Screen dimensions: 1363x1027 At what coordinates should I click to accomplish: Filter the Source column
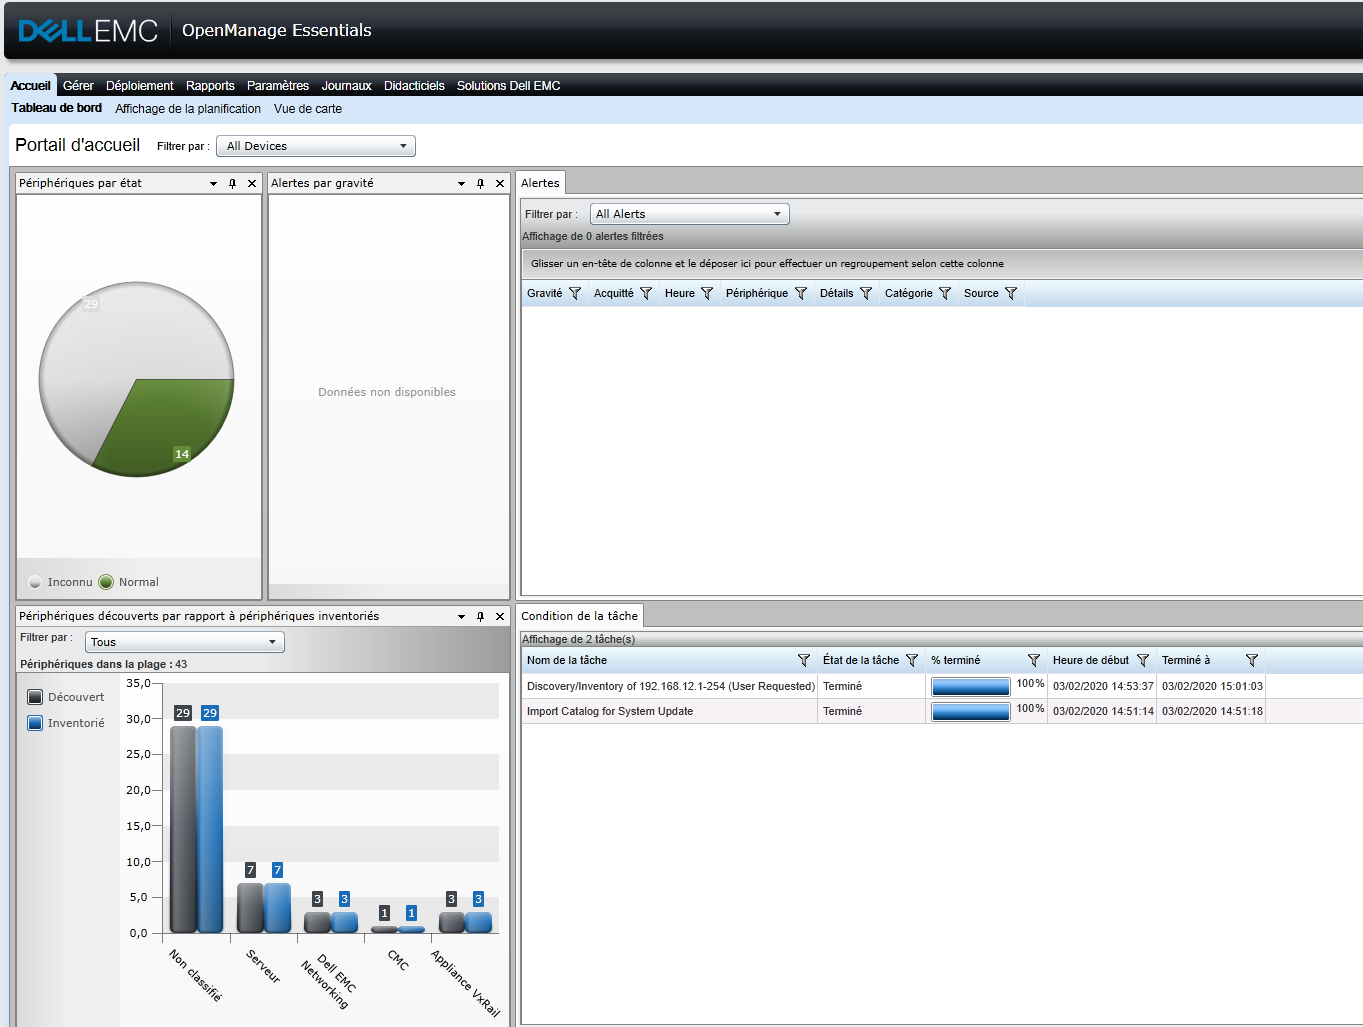pos(1011,293)
